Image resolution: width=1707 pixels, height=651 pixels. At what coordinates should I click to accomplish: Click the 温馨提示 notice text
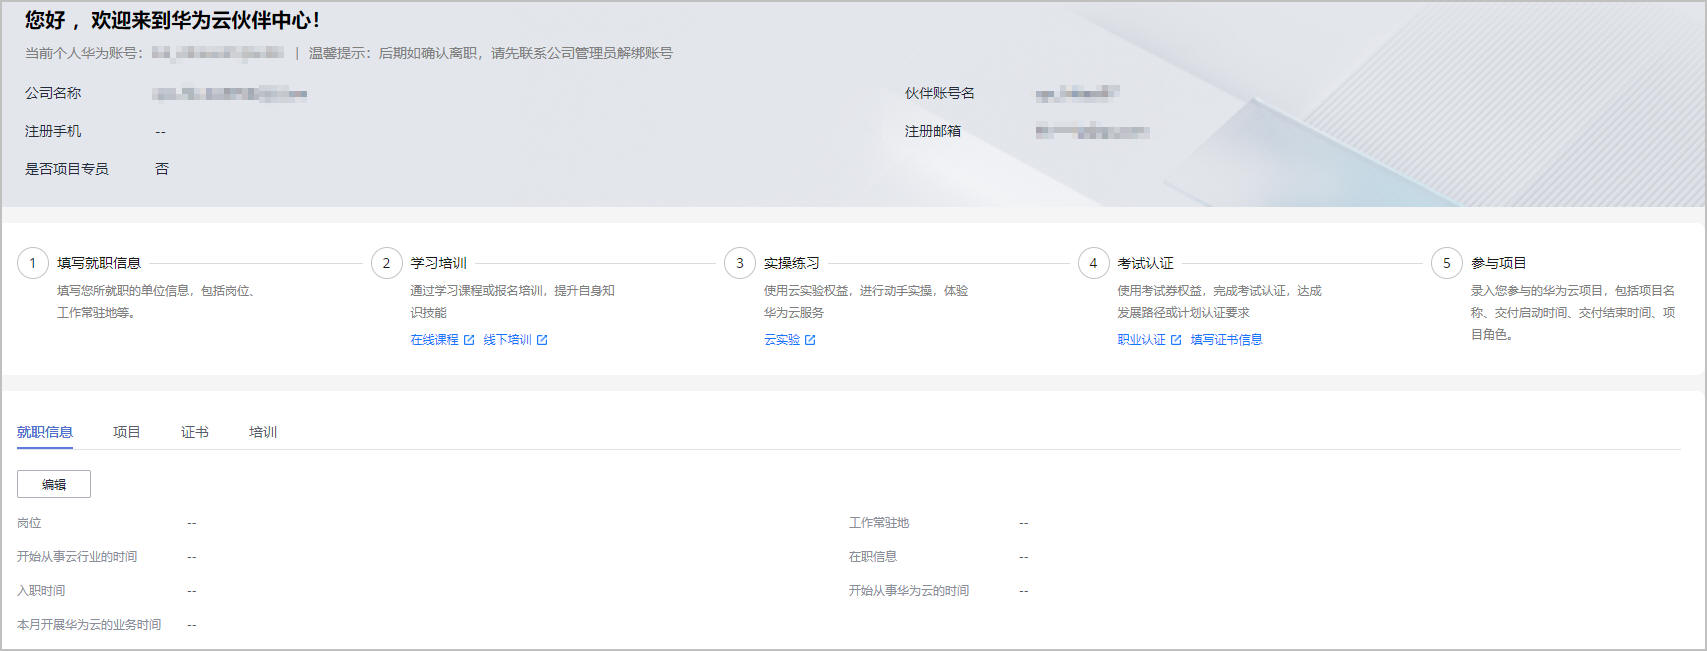click(x=491, y=53)
